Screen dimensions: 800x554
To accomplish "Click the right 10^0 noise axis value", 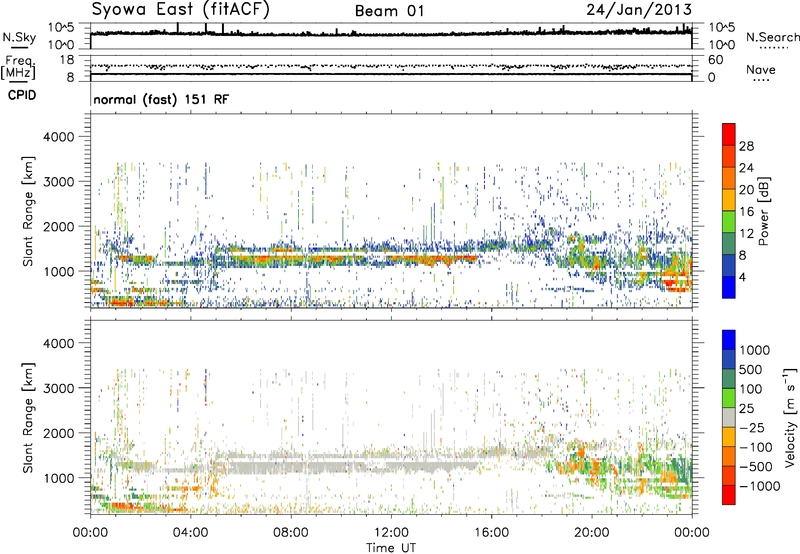I will click(721, 45).
